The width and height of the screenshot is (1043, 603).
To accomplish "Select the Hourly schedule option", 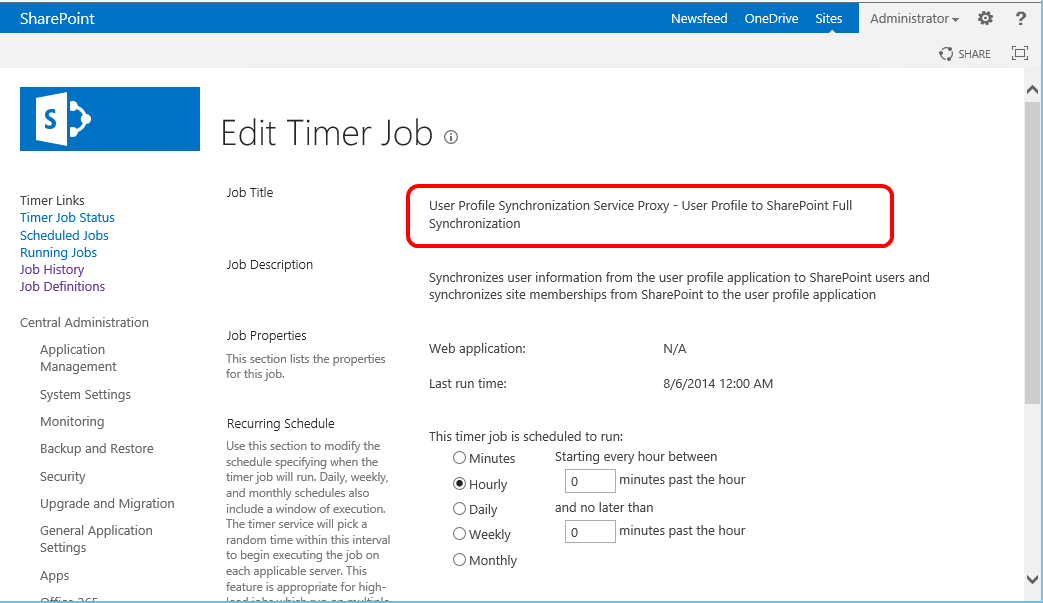I will 459,484.
